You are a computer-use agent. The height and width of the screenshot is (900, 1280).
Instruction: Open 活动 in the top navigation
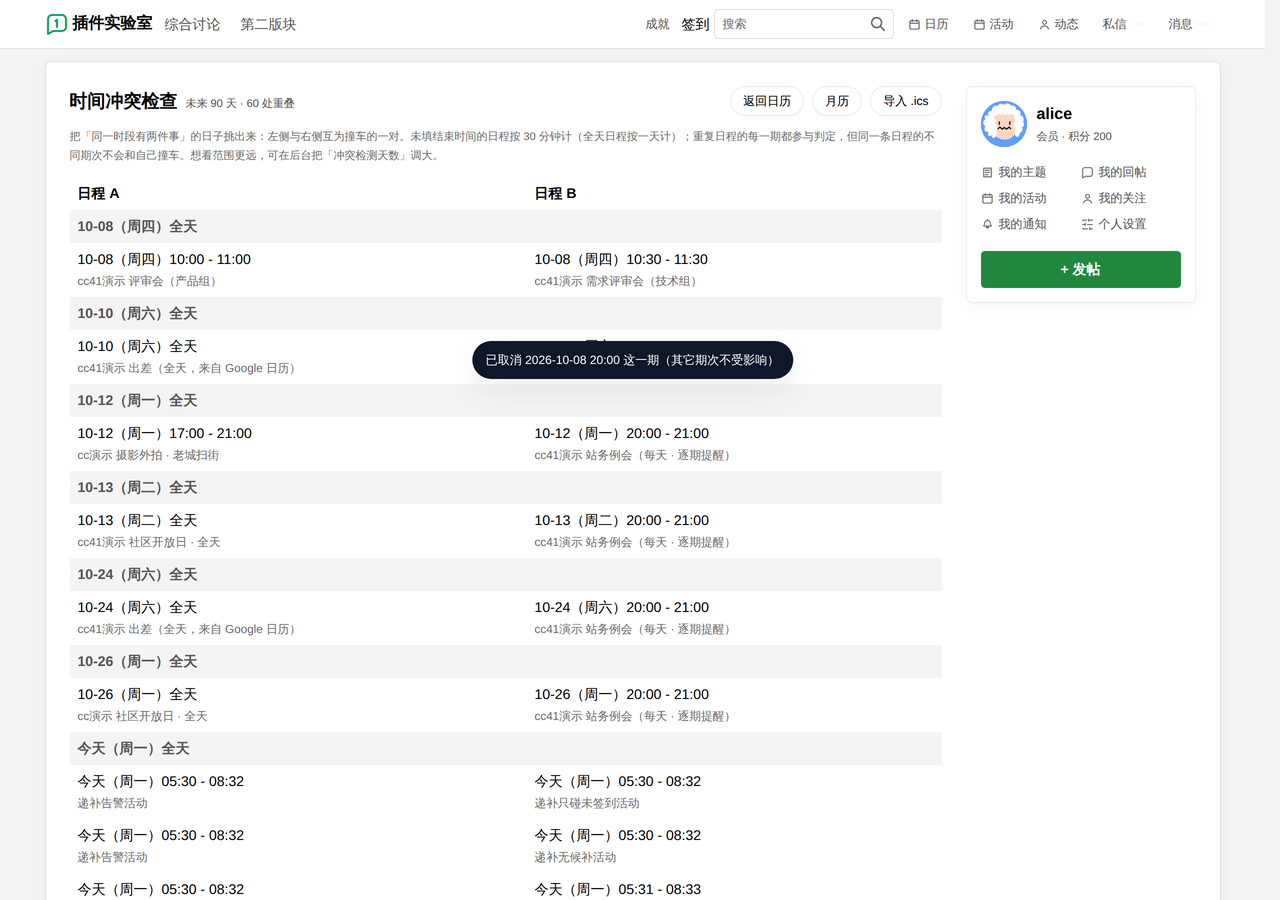point(993,24)
